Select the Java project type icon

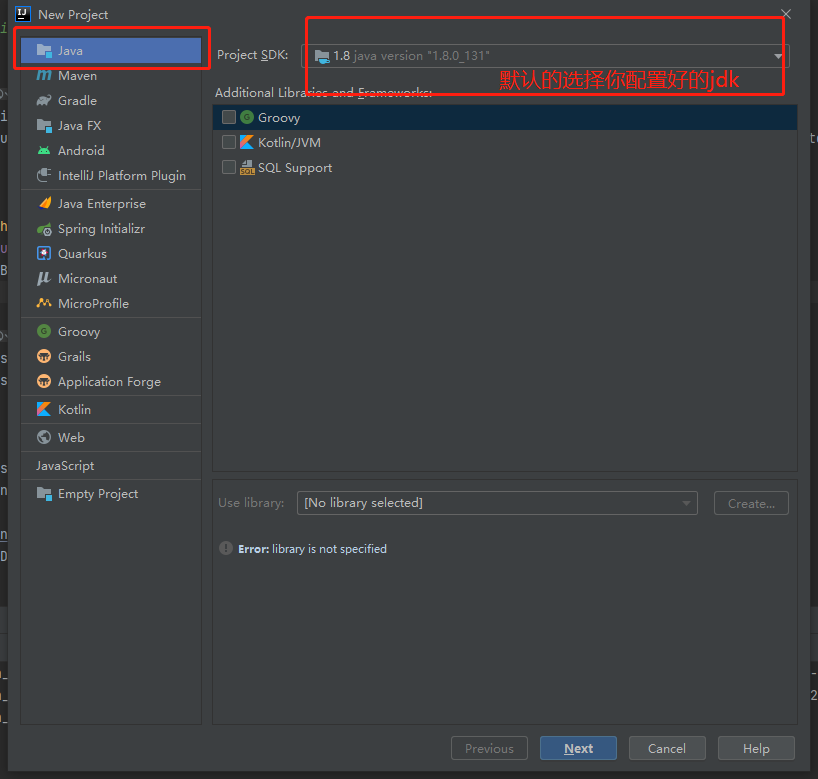[x=44, y=51]
